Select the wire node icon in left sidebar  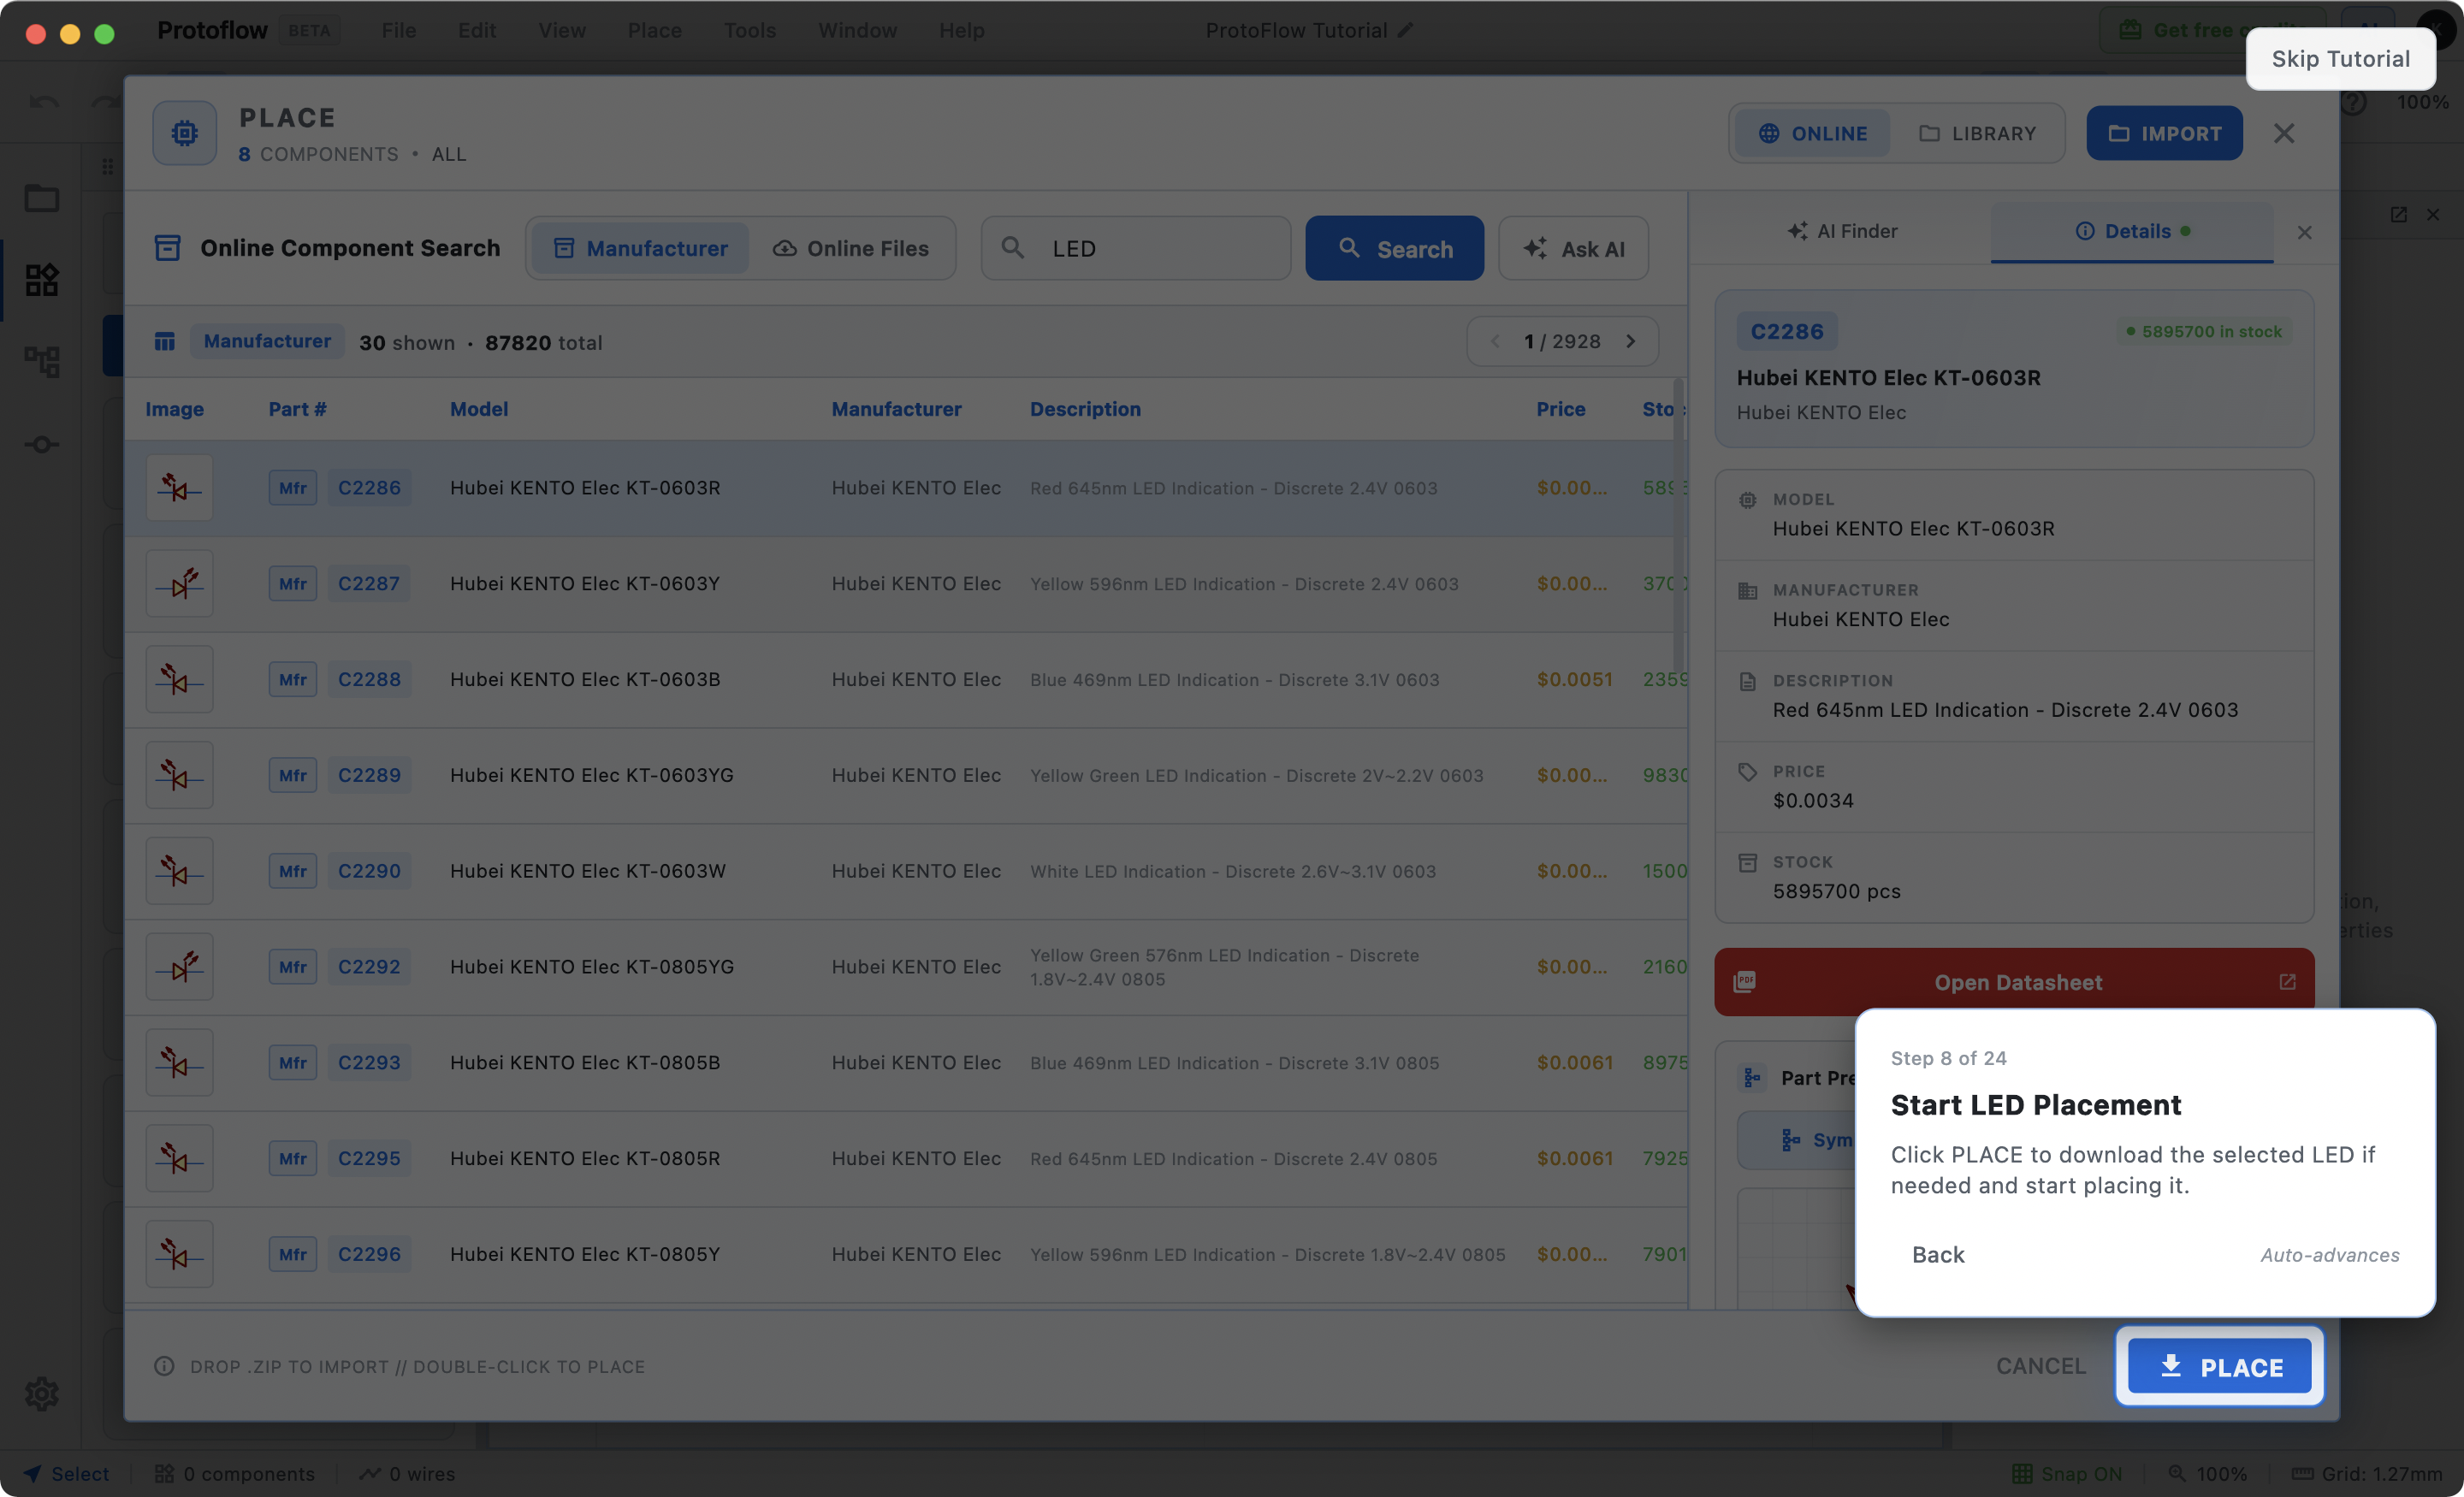[x=41, y=444]
